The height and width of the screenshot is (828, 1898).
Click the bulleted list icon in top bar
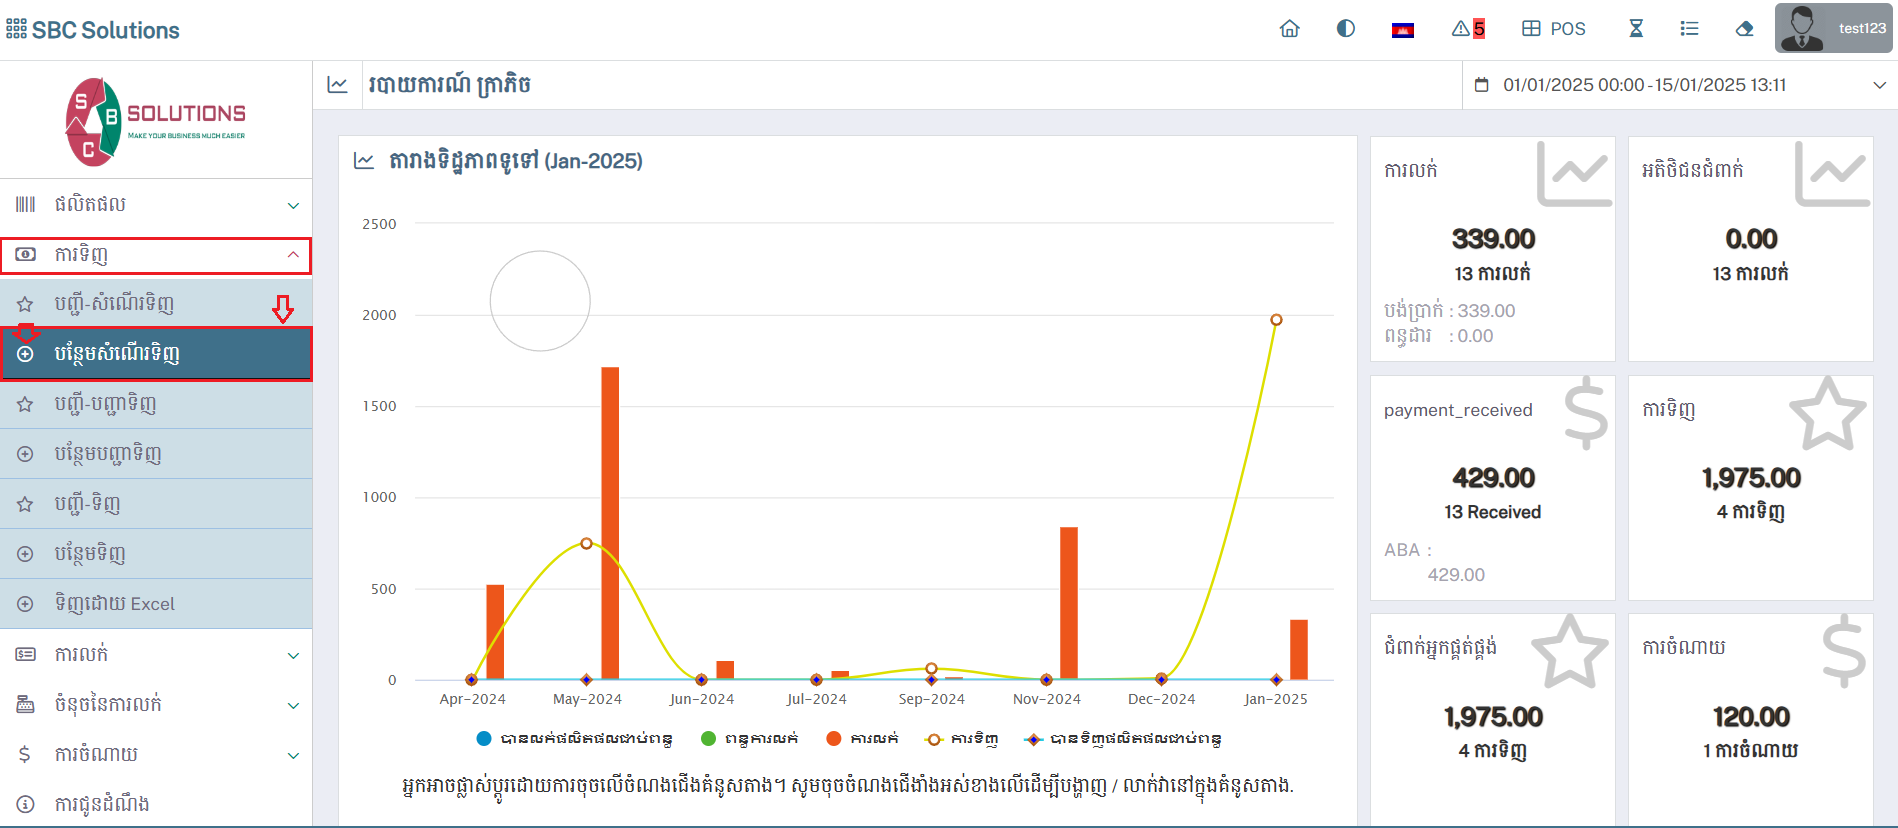(1689, 29)
